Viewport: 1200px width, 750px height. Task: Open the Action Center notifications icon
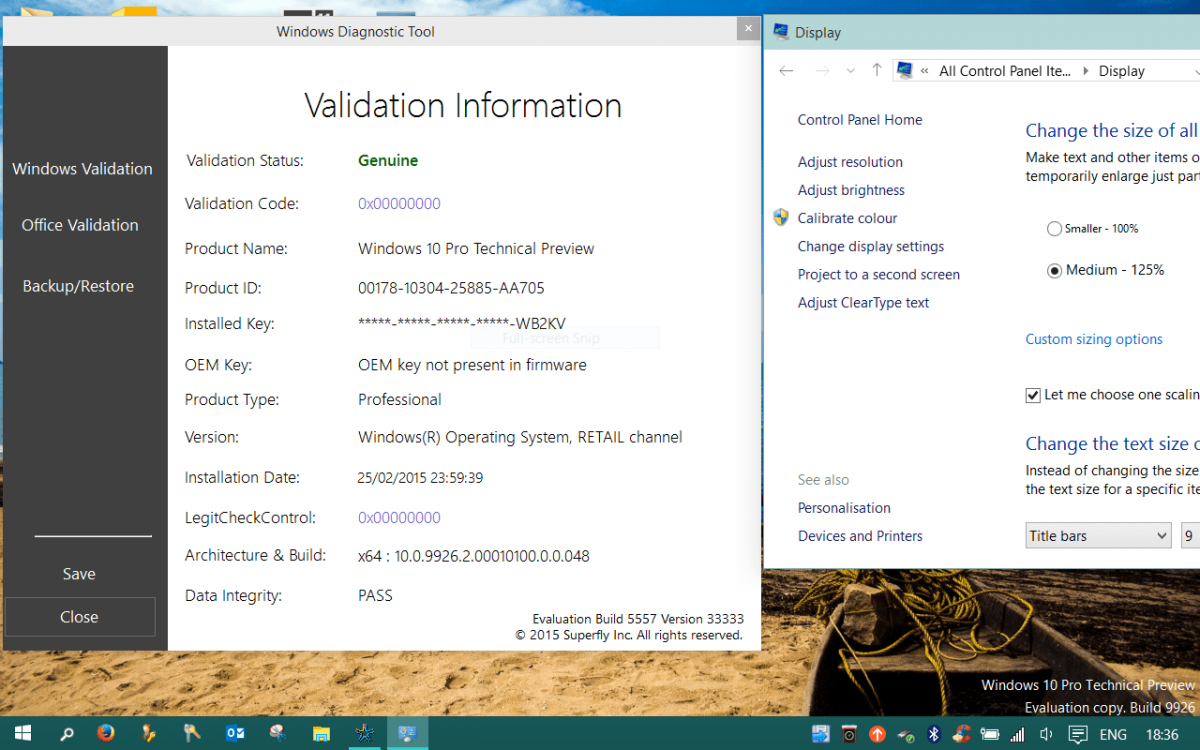pyautogui.click(x=1078, y=734)
